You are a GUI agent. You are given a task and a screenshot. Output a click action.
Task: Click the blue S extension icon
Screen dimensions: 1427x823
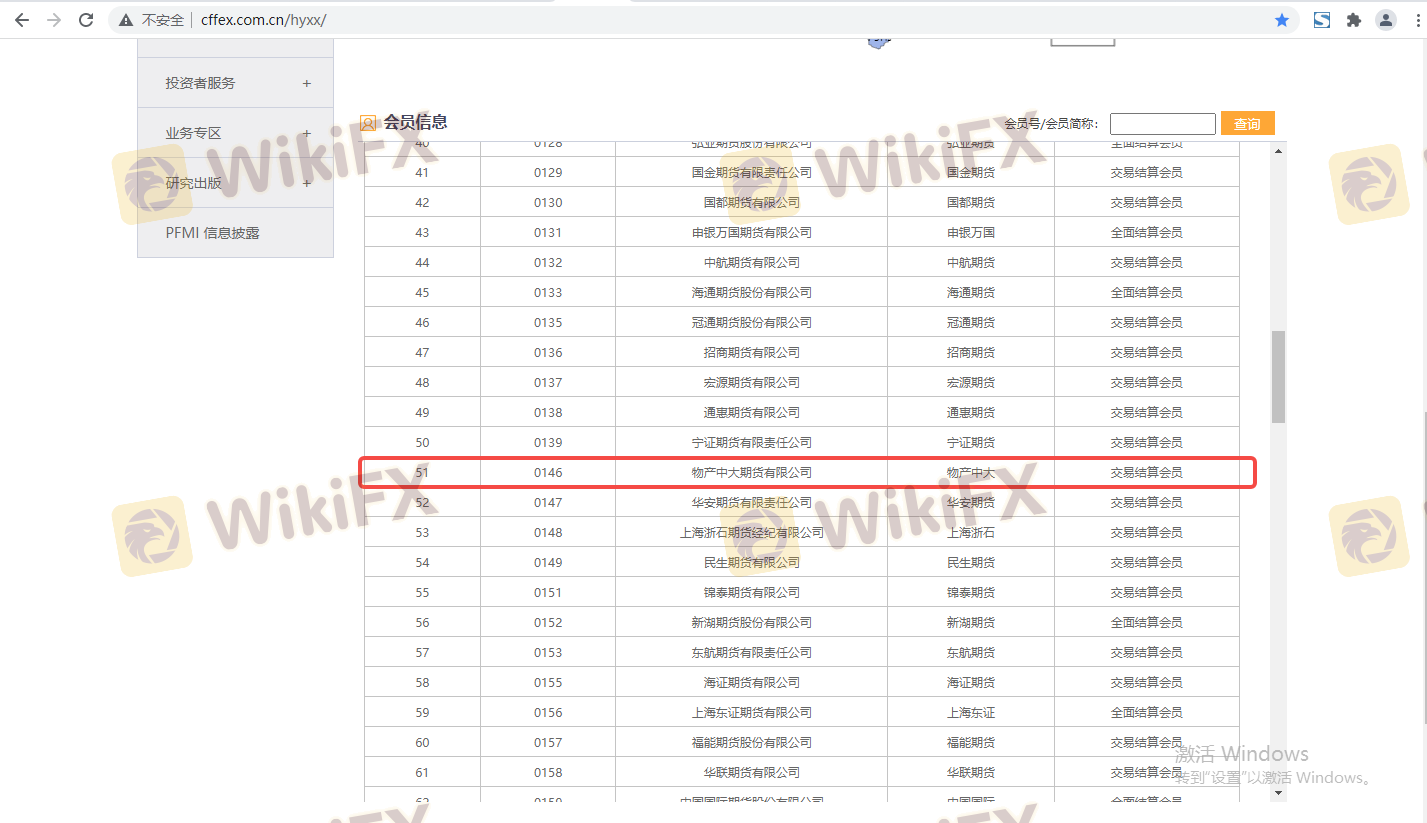pos(1322,20)
